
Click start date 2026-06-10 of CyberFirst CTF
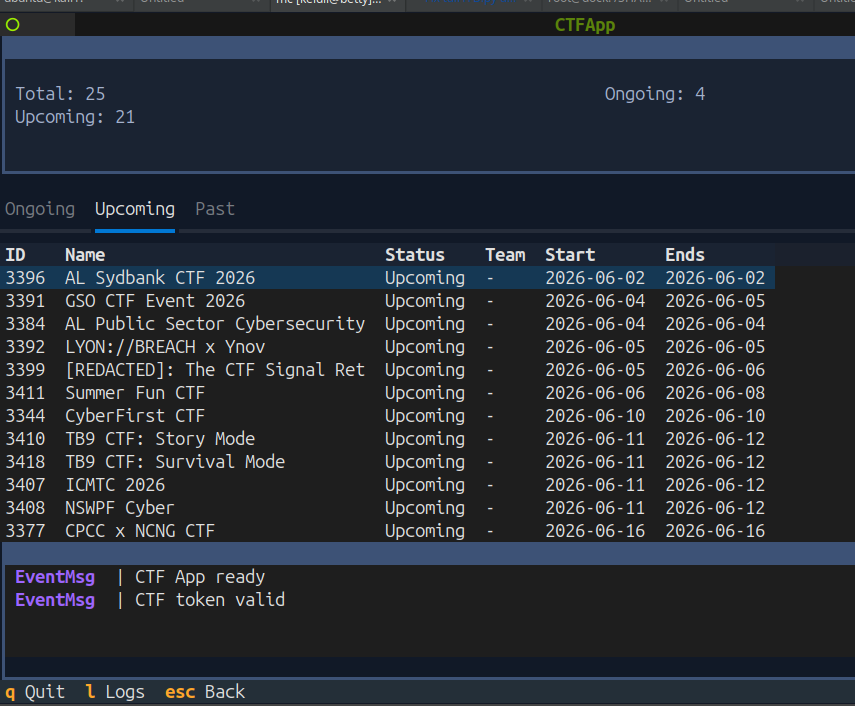pos(595,416)
